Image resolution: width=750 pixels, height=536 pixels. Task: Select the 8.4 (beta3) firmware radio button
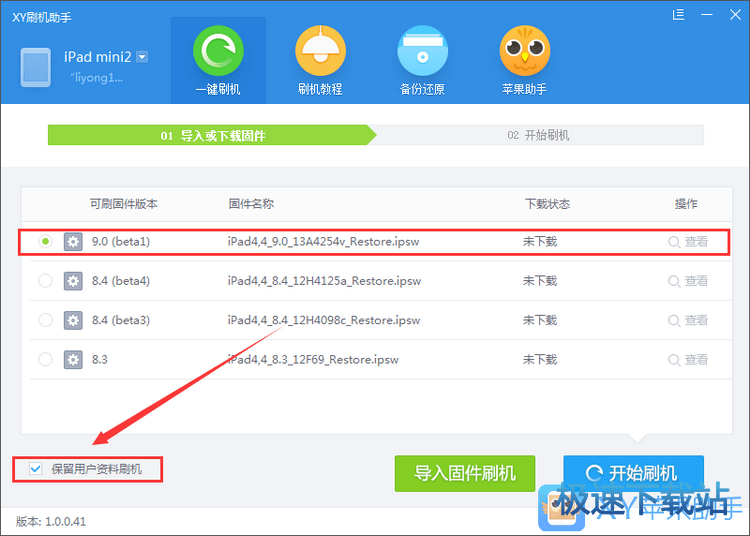pos(45,320)
